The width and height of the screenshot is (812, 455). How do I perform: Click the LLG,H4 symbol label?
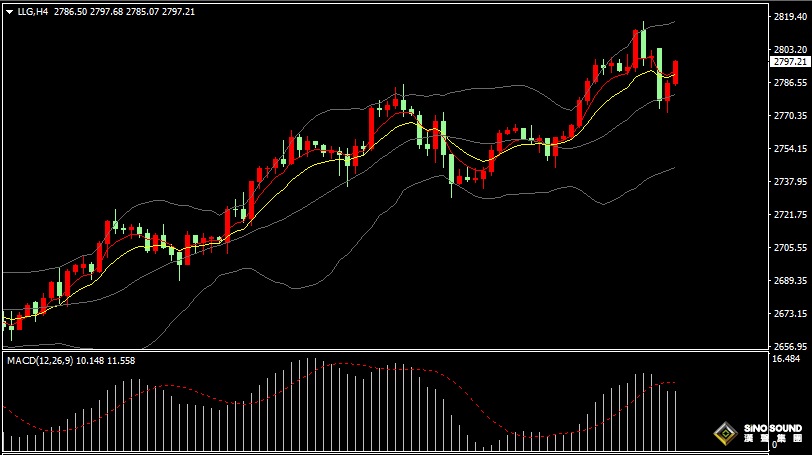[33, 11]
